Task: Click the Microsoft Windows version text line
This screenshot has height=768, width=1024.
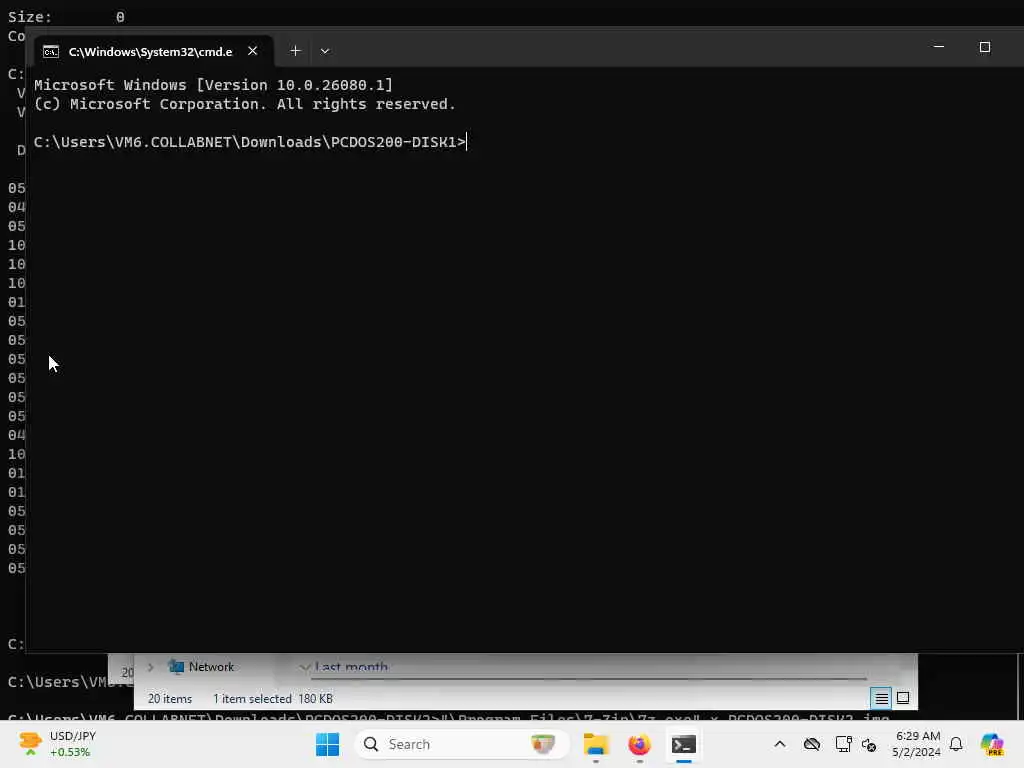Action: 214,85
